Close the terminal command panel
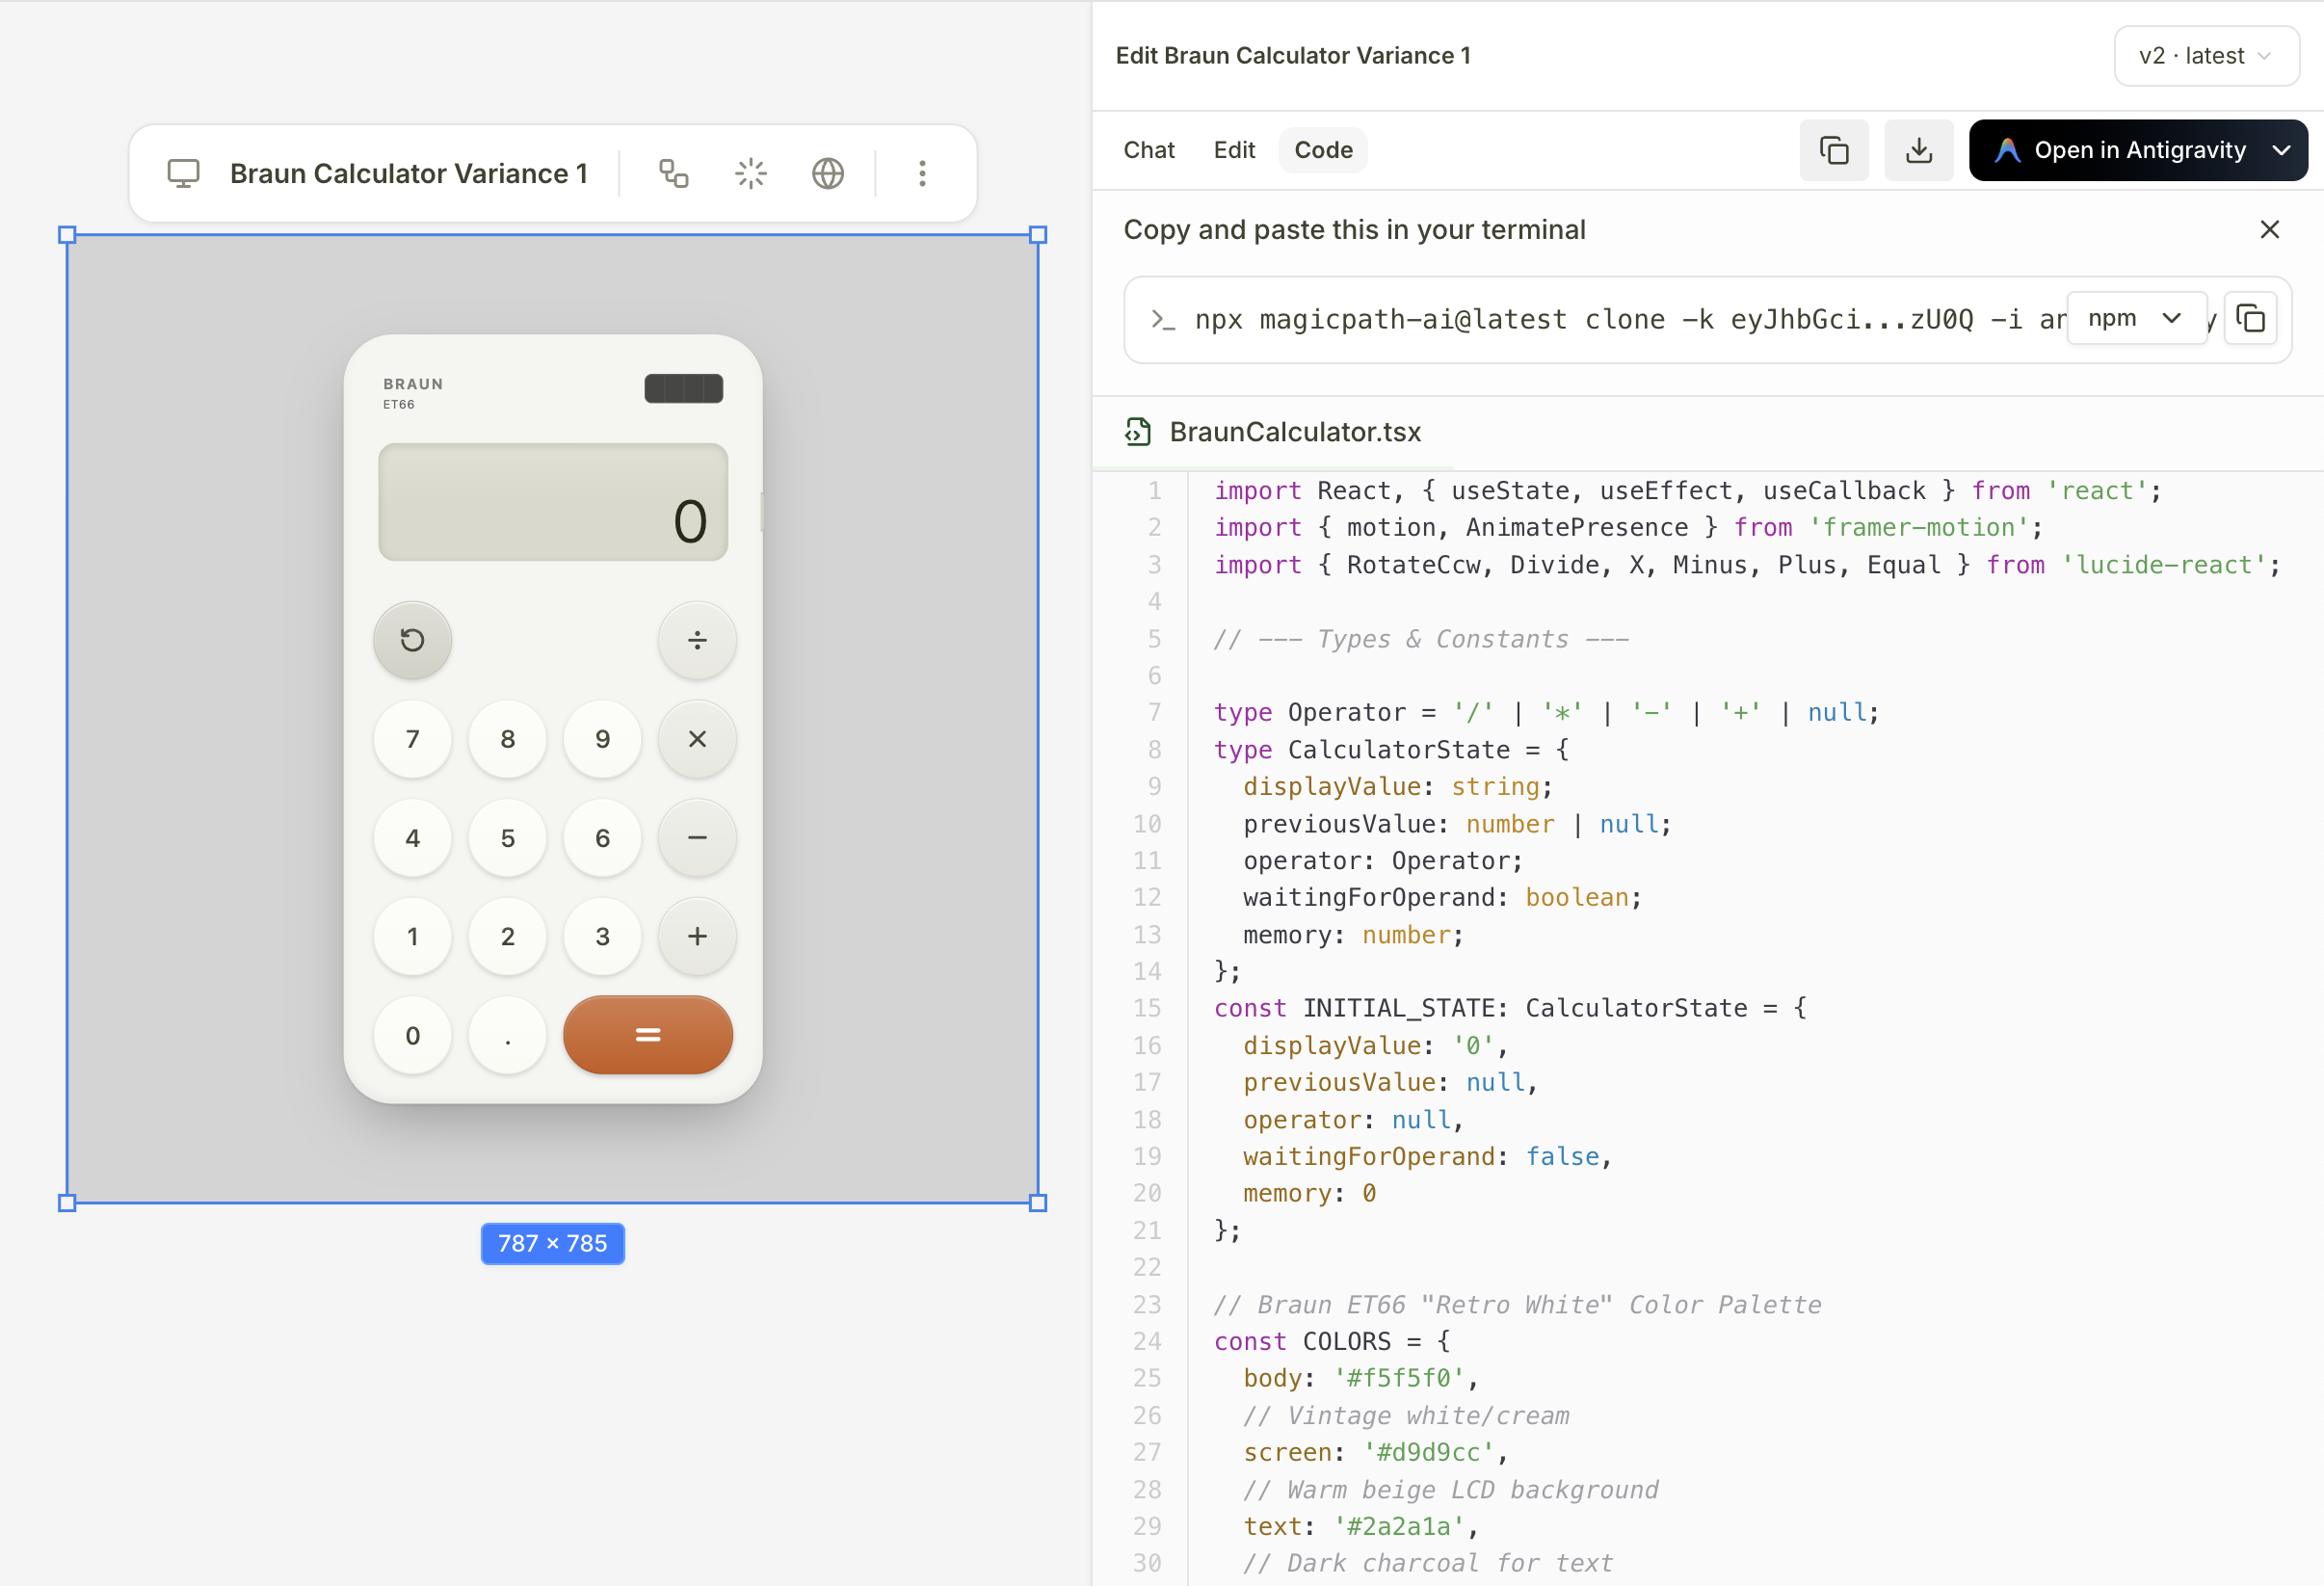This screenshot has width=2324, height=1586. (x=2269, y=230)
